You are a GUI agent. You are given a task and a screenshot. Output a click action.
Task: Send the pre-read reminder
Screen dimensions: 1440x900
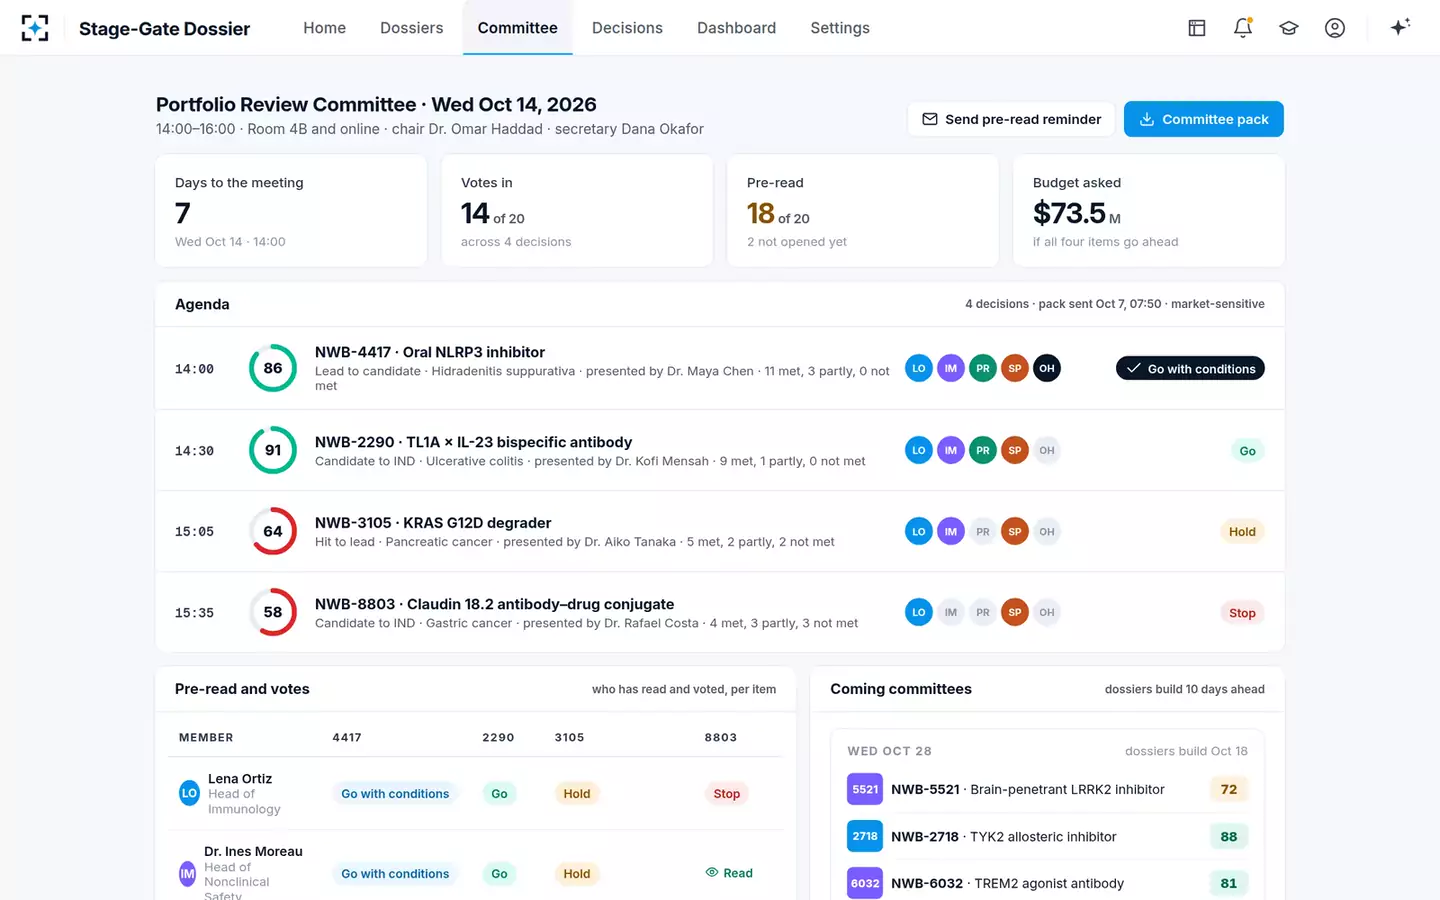[1011, 119]
